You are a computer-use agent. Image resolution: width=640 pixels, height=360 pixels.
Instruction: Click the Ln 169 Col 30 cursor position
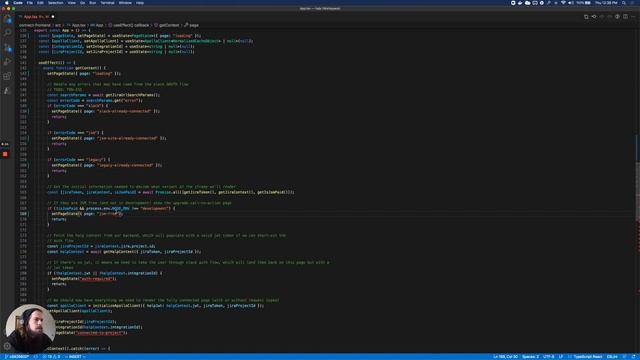[x=505, y=357]
